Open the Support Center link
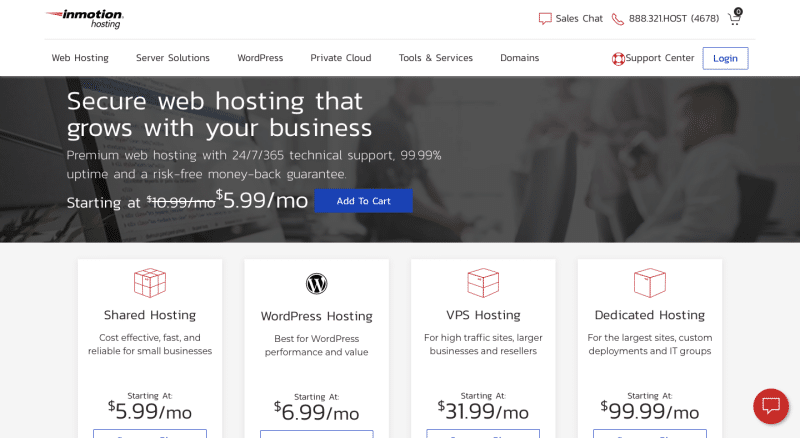 click(x=660, y=58)
